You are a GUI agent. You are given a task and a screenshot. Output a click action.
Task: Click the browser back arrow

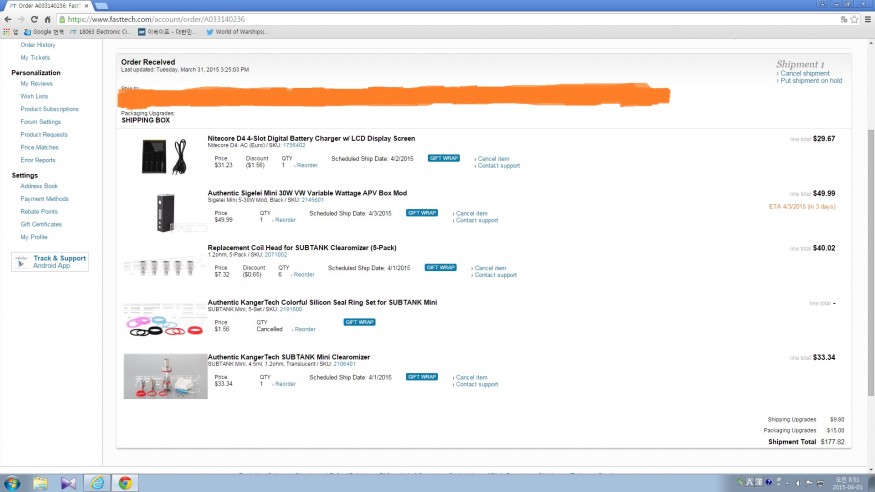[x=8, y=19]
